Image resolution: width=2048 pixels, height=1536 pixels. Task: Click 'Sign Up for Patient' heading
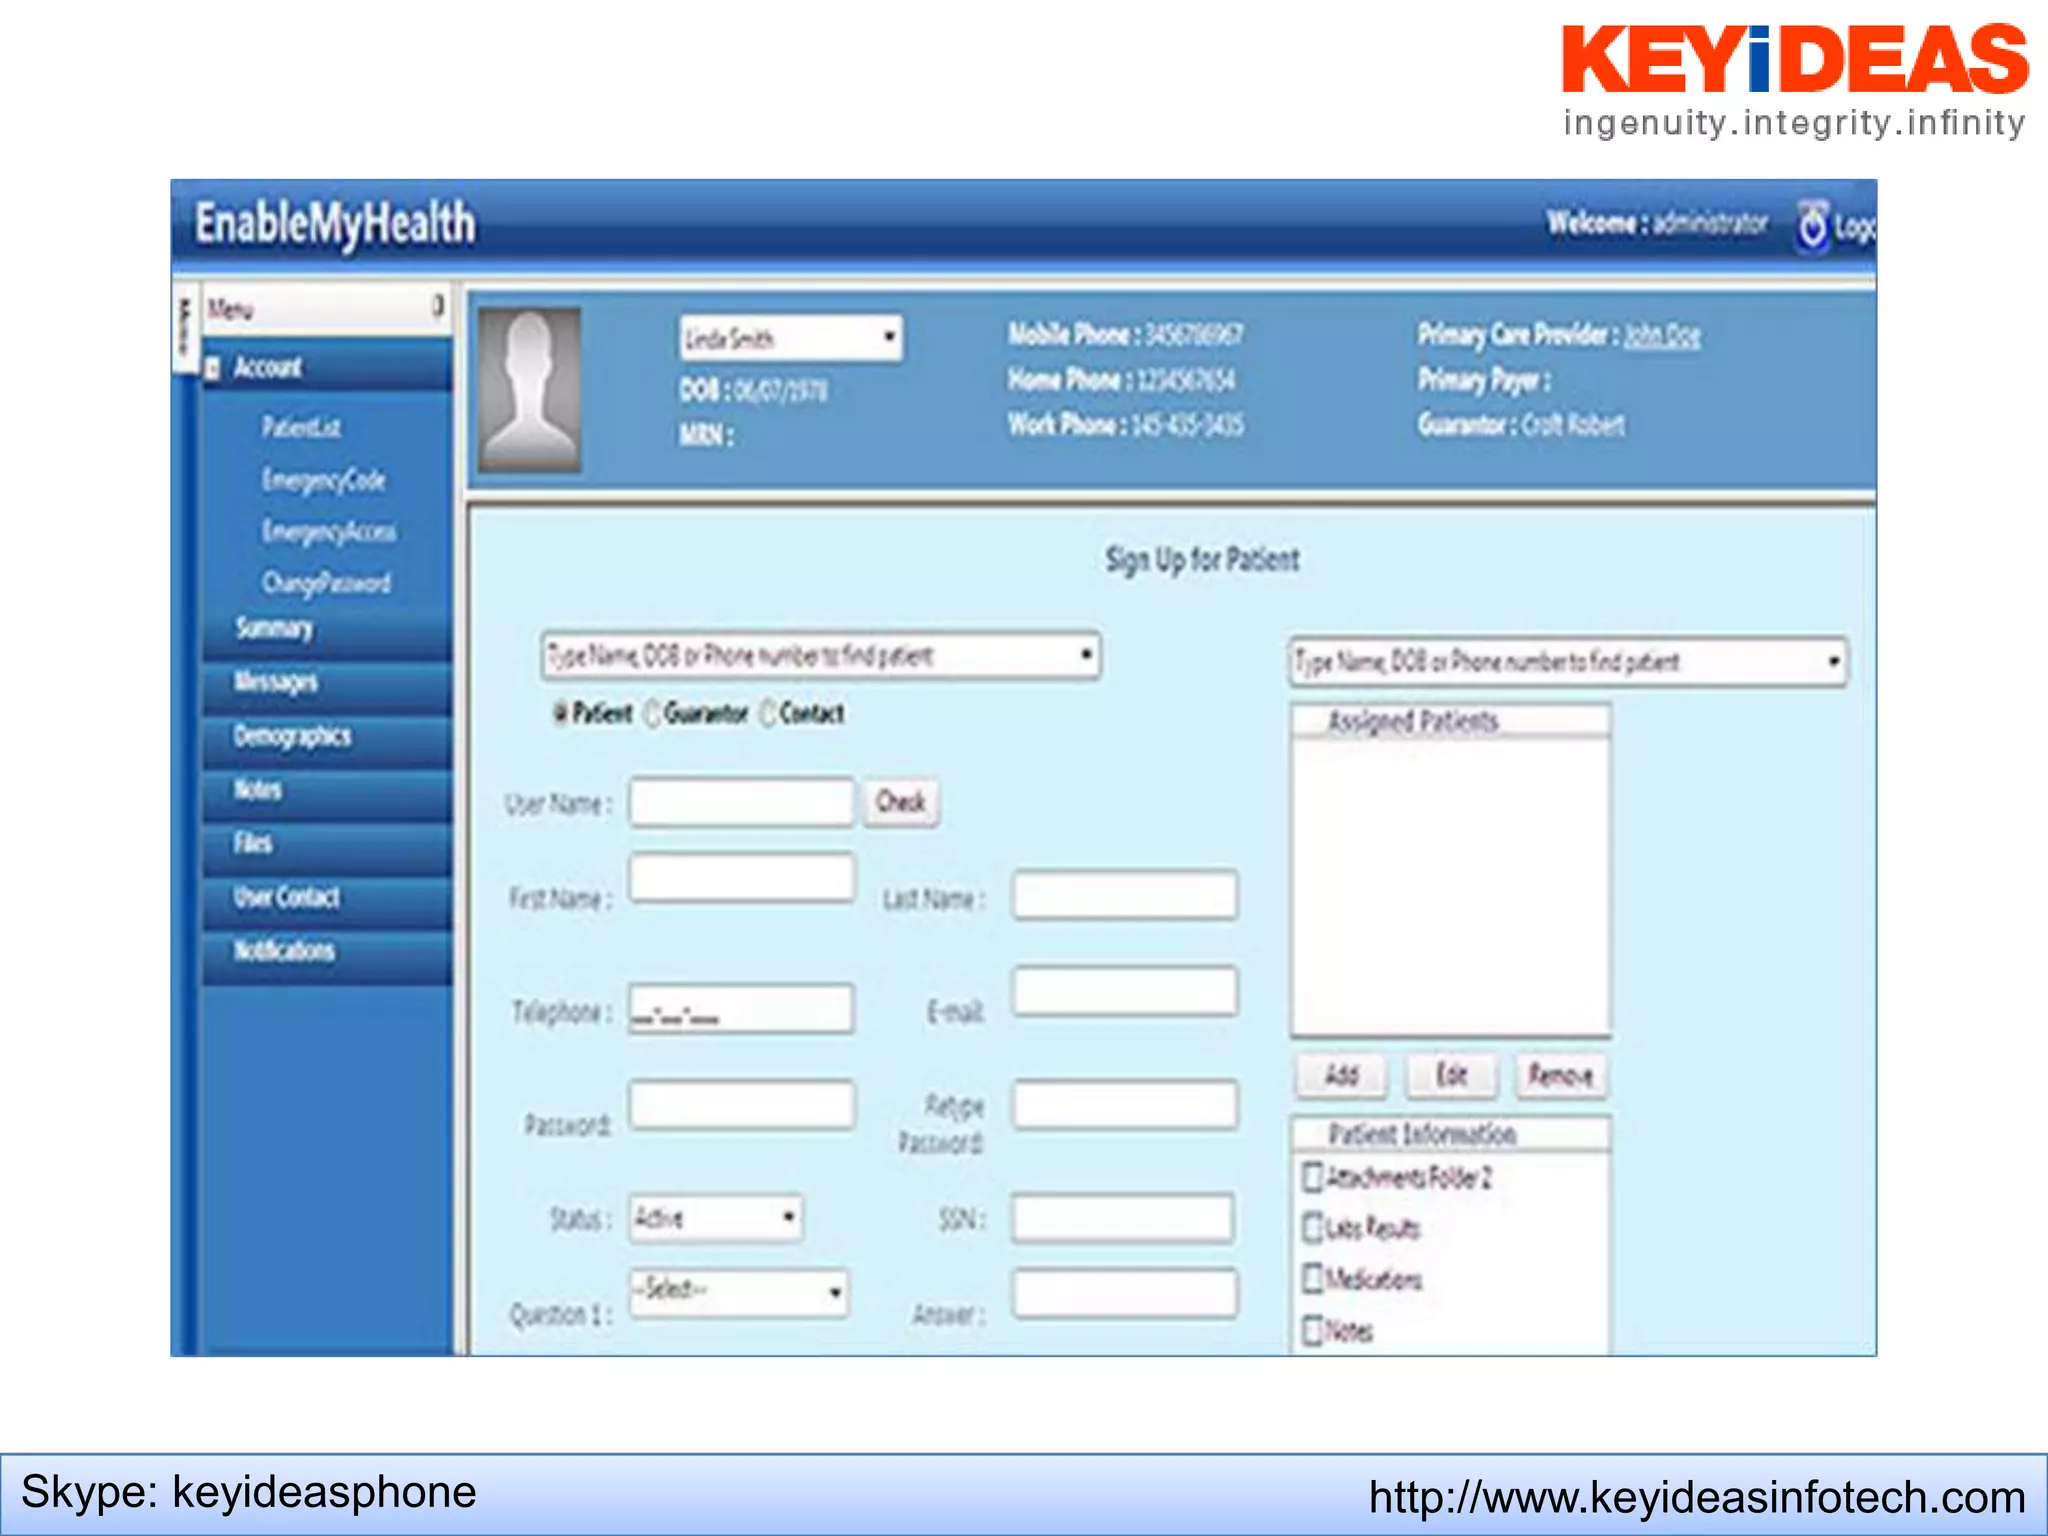coord(1202,559)
